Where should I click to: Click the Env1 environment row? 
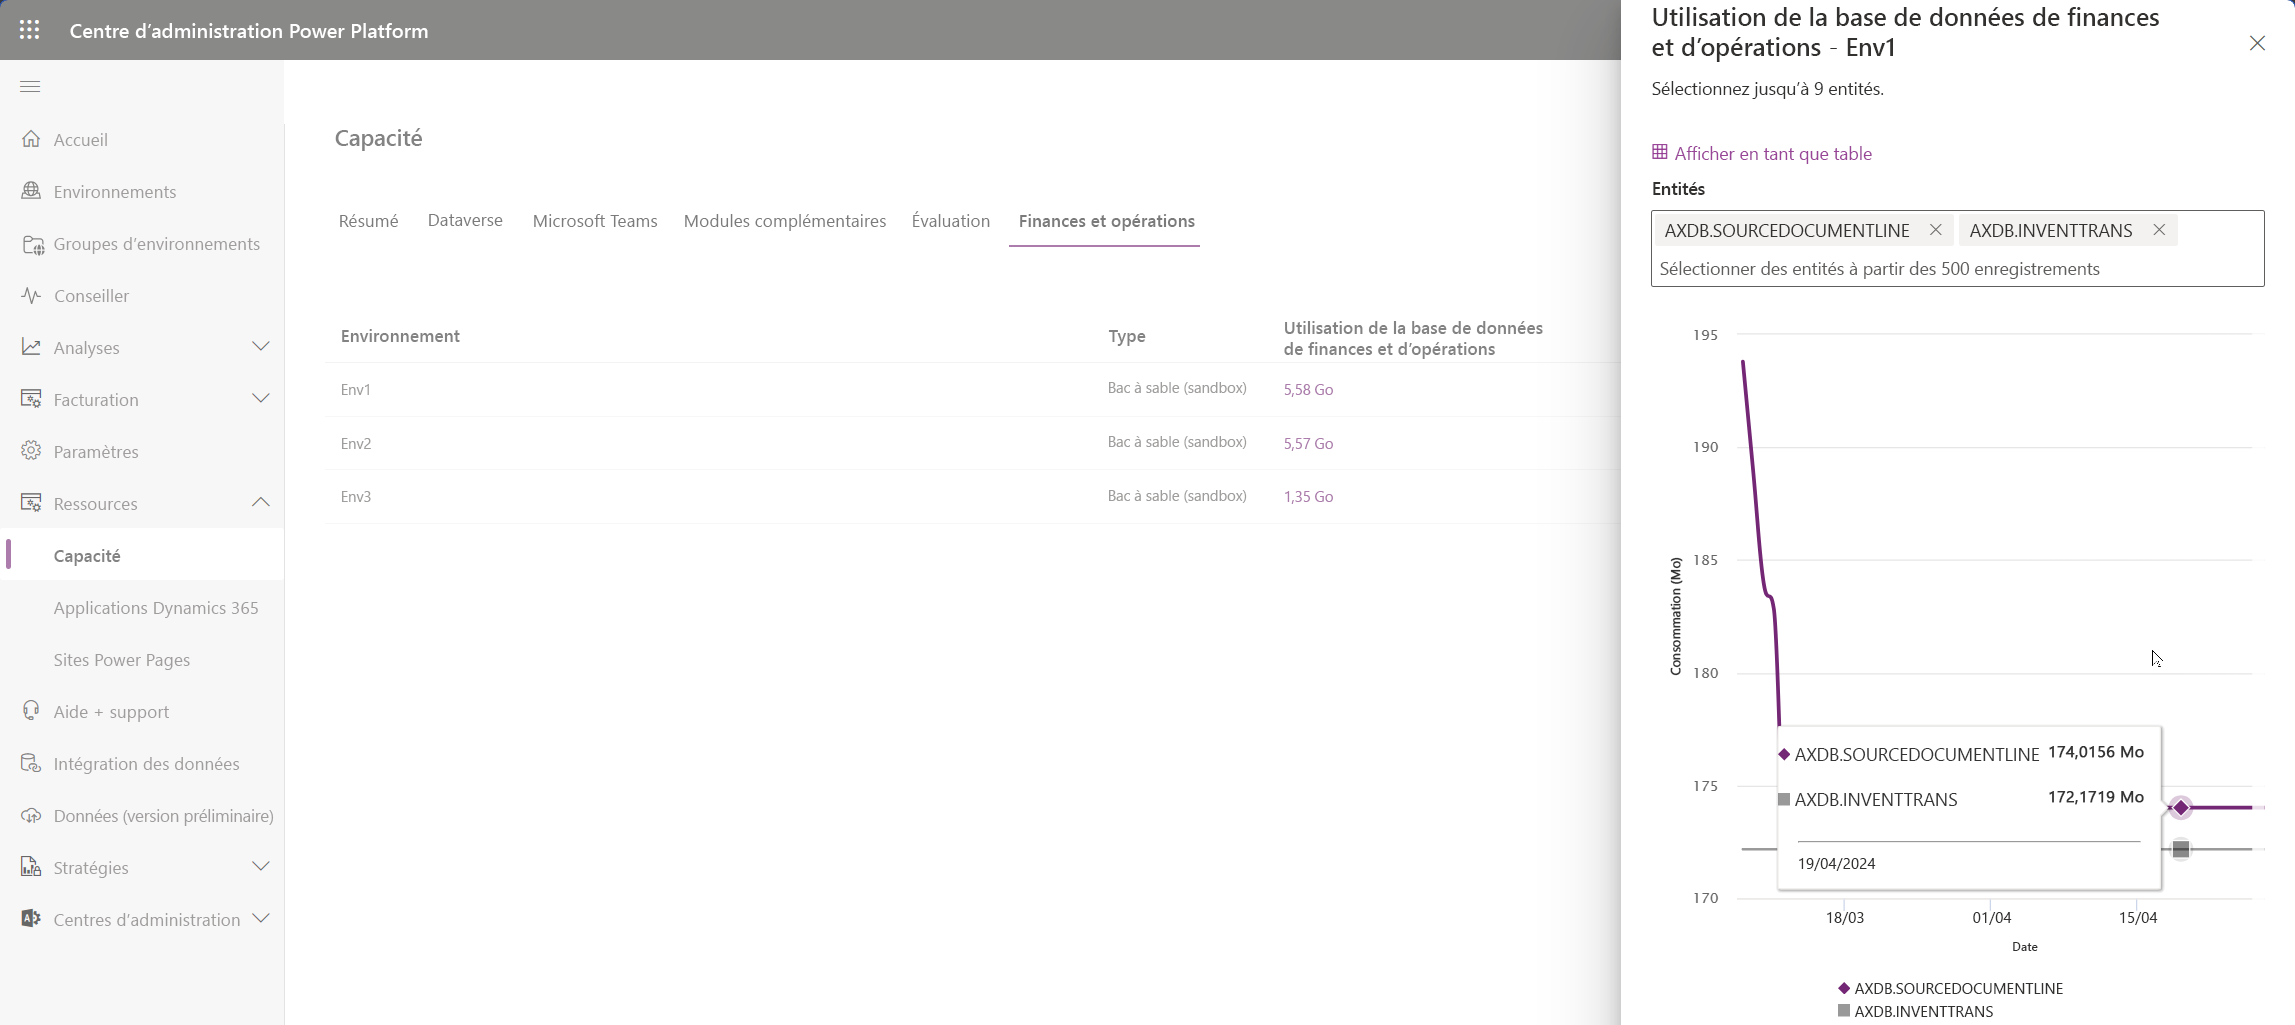(972, 389)
